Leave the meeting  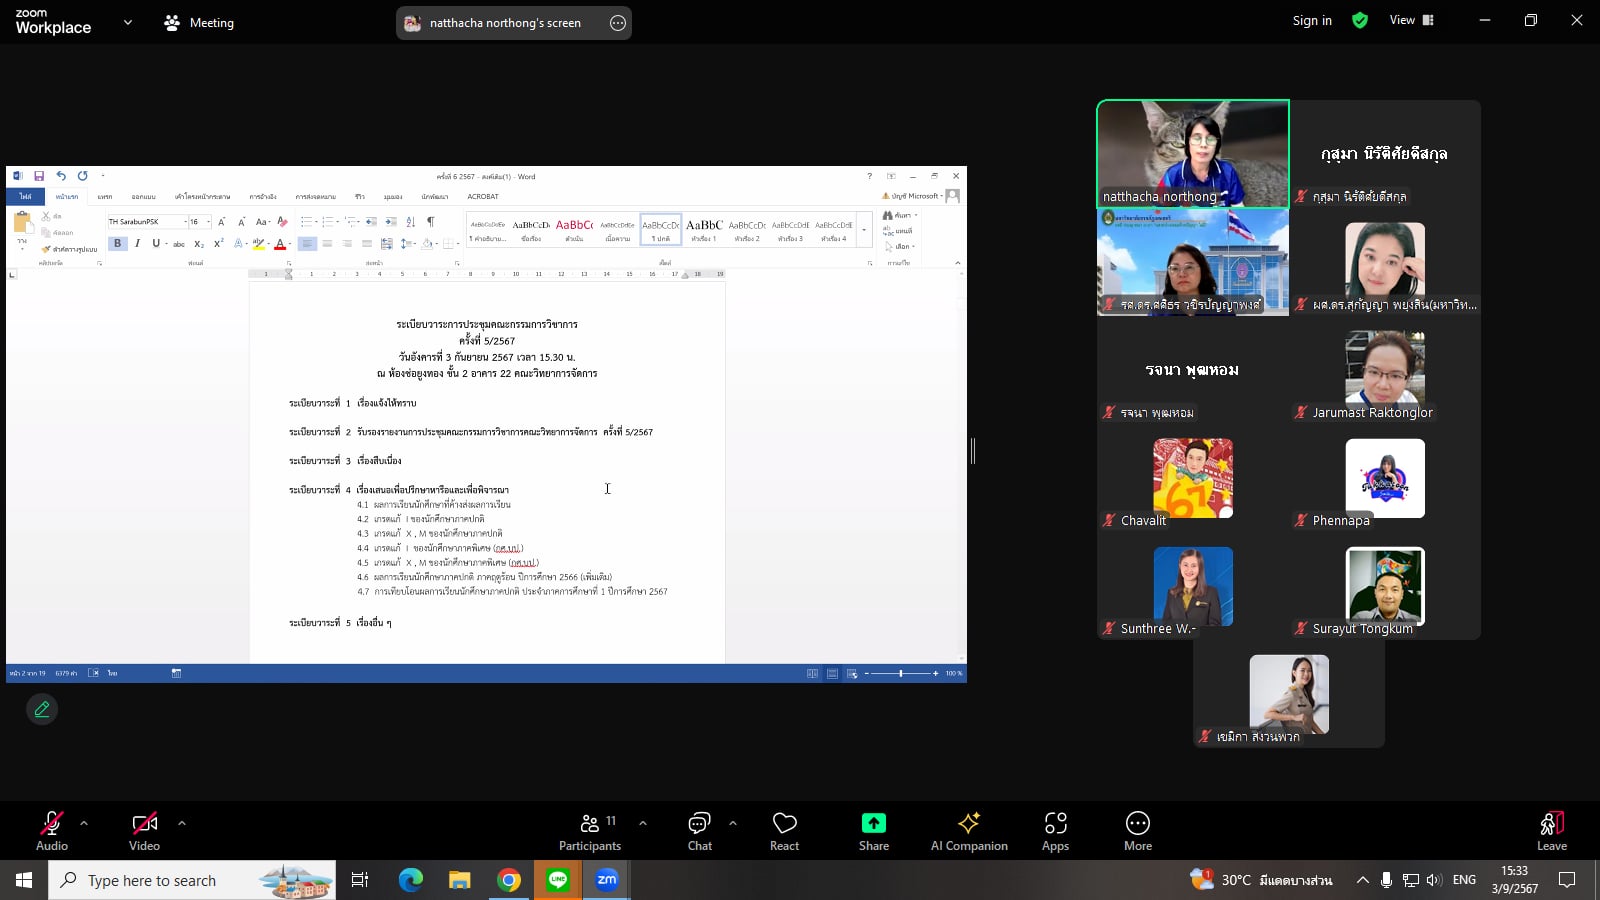pyautogui.click(x=1551, y=831)
